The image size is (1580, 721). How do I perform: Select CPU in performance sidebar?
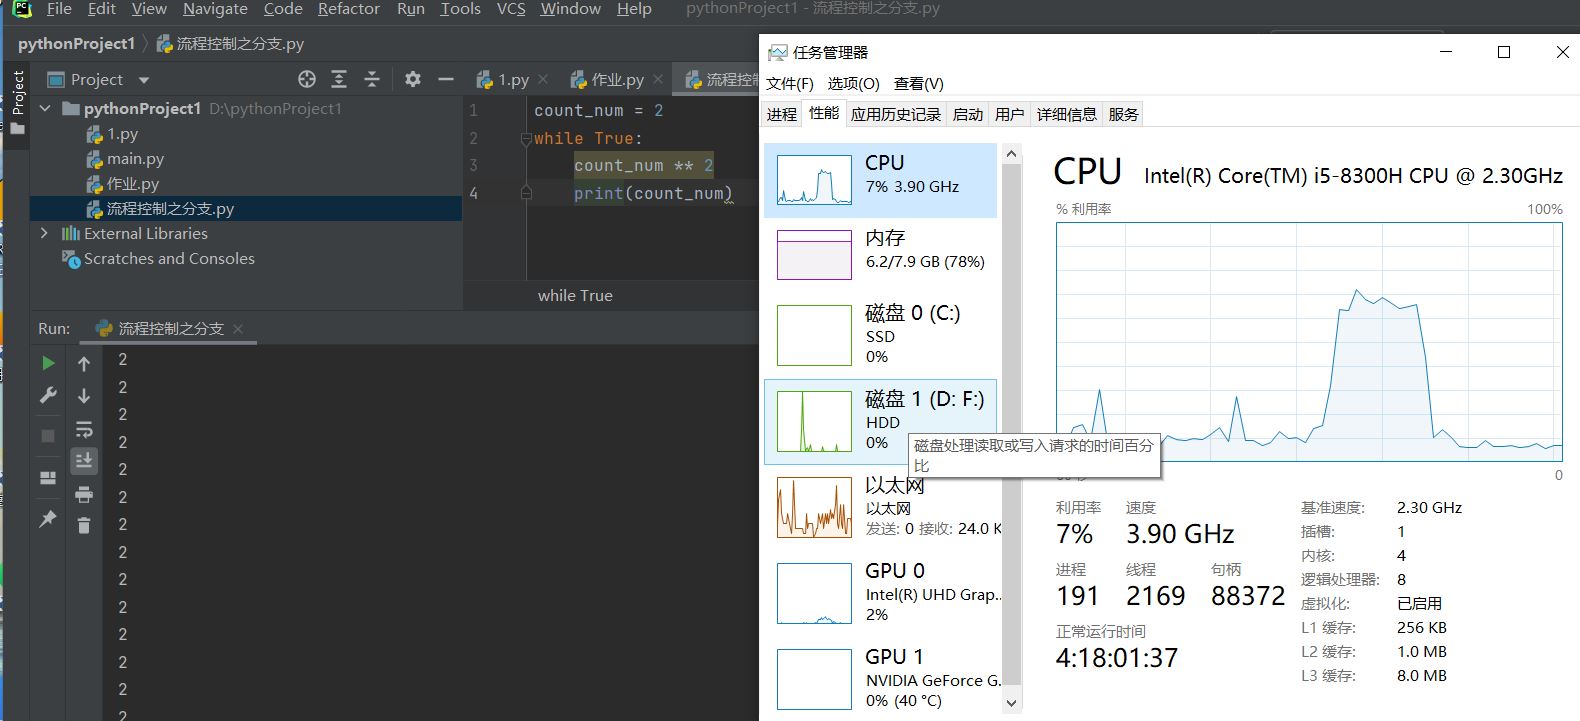(881, 180)
